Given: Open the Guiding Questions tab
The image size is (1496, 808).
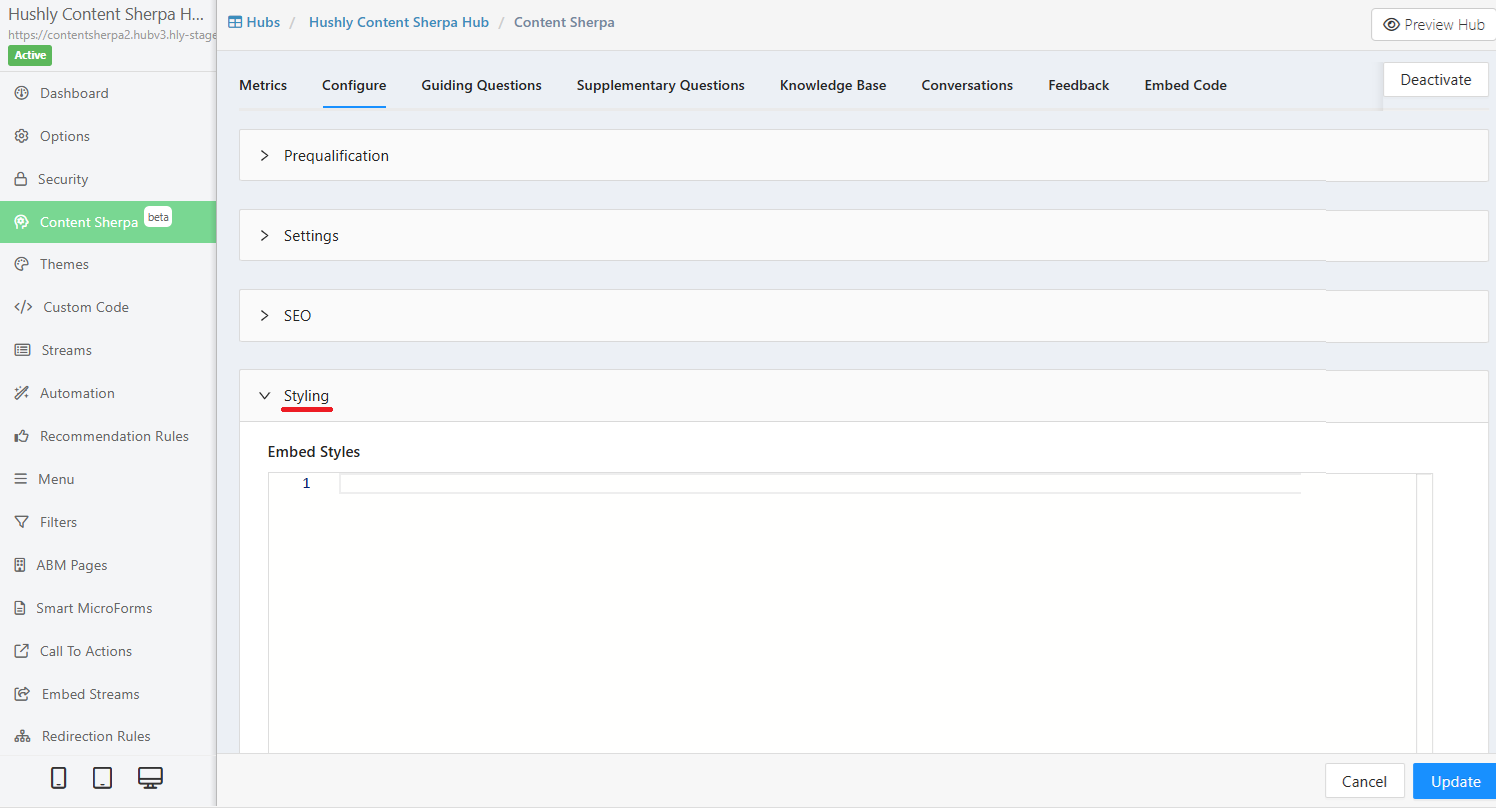Looking at the screenshot, I should (x=481, y=85).
